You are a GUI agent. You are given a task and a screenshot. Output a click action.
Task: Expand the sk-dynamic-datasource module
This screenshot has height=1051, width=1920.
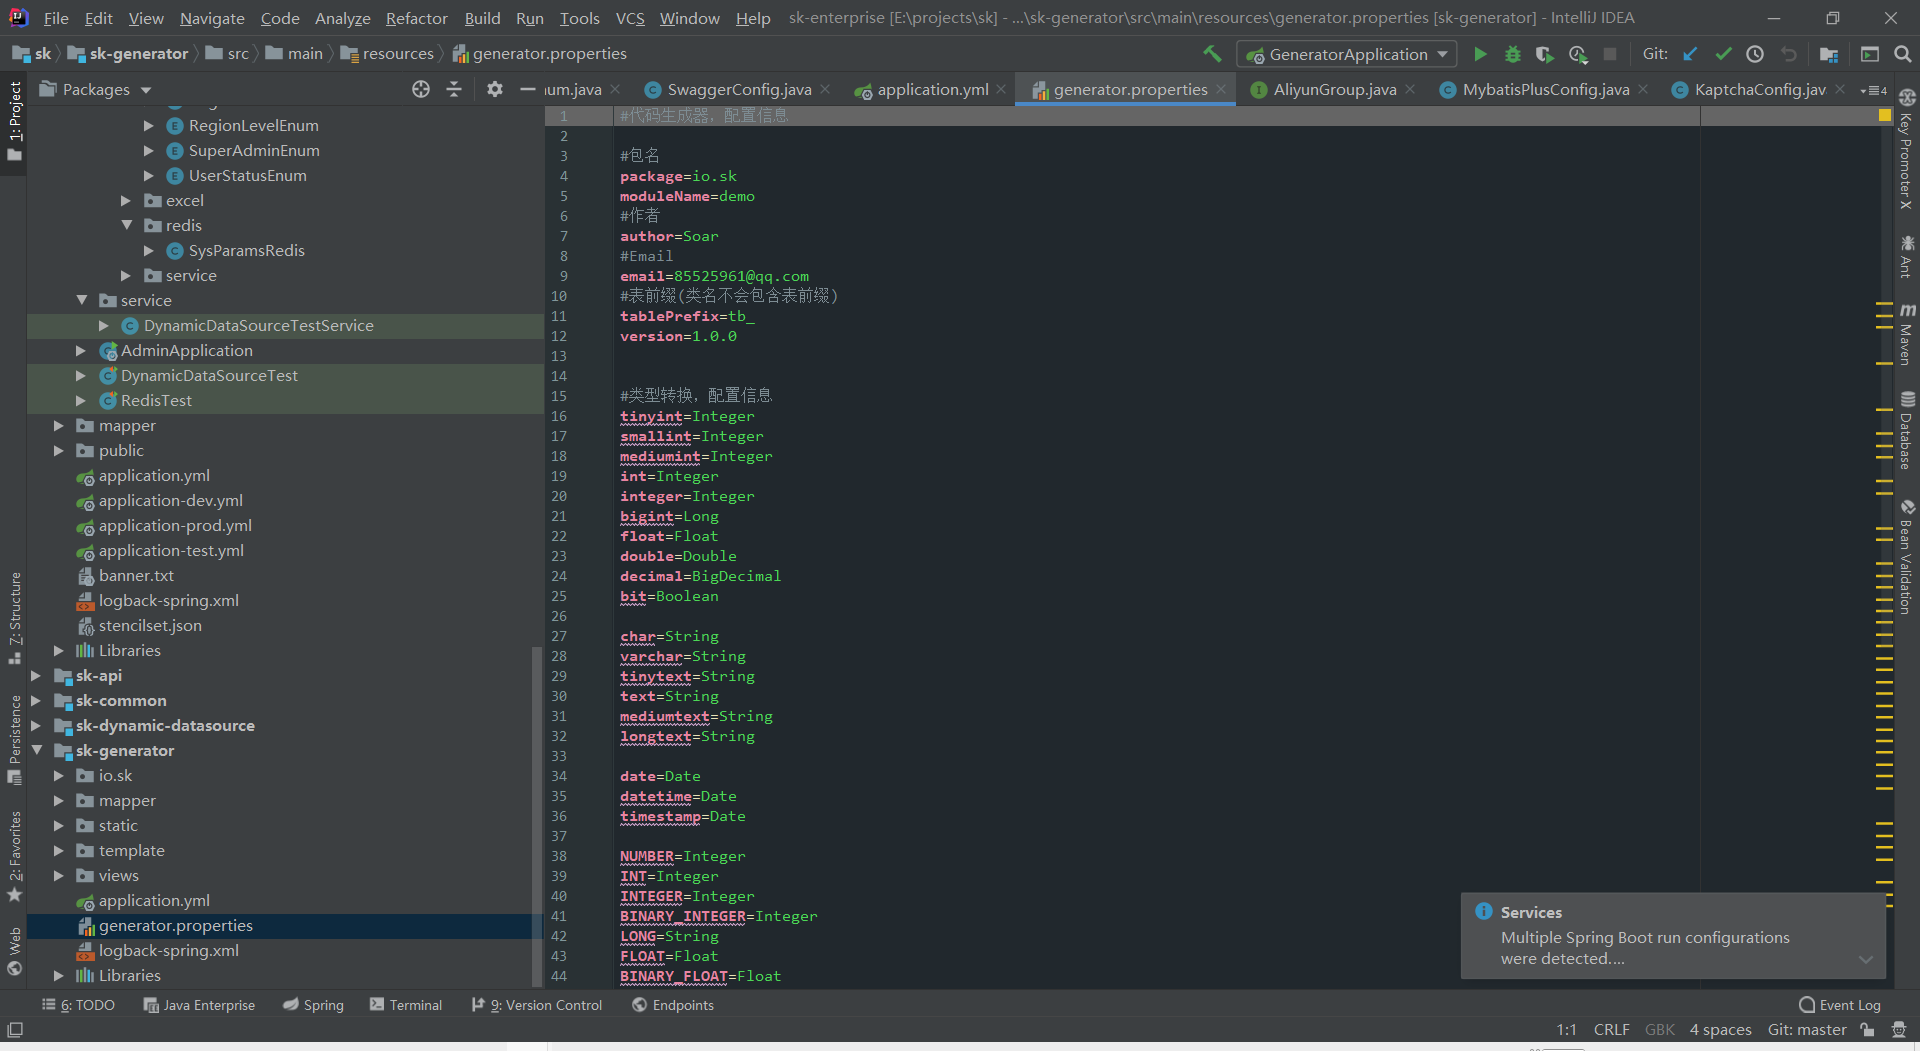coord(36,726)
